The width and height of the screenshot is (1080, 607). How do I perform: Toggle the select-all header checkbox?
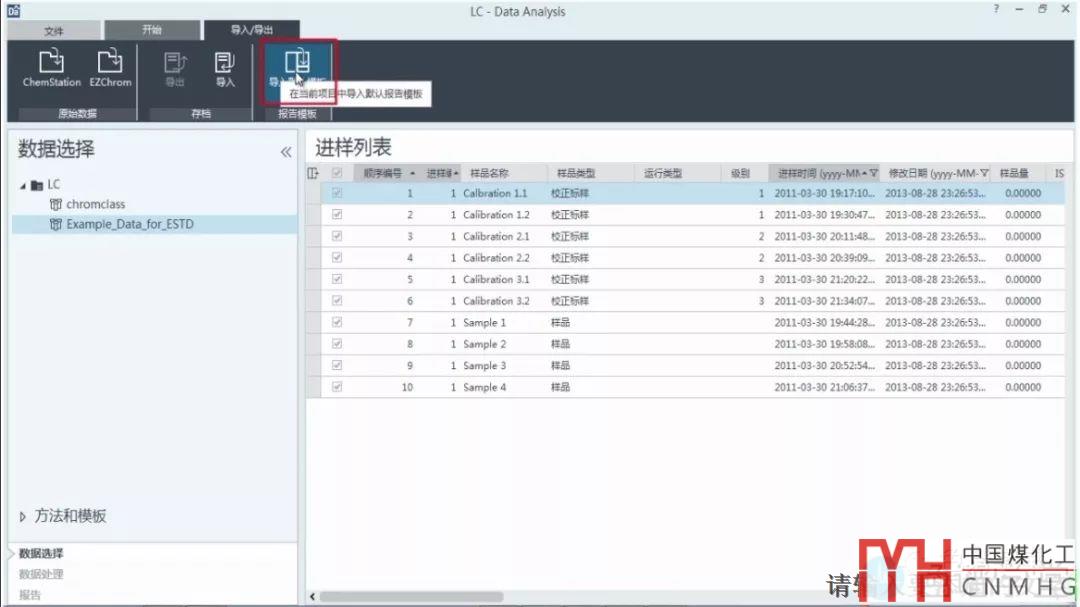(x=337, y=173)
